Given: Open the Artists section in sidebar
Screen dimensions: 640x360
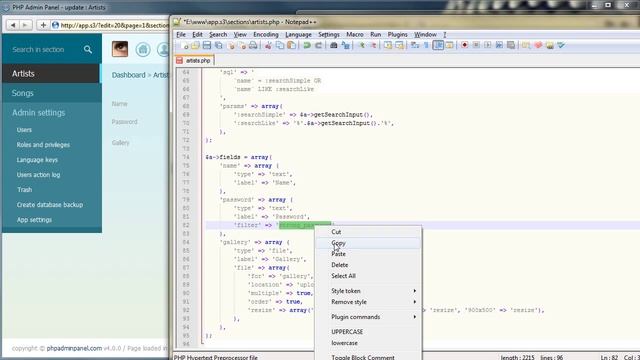Looking at the screenshot, I should click(51, 73).
